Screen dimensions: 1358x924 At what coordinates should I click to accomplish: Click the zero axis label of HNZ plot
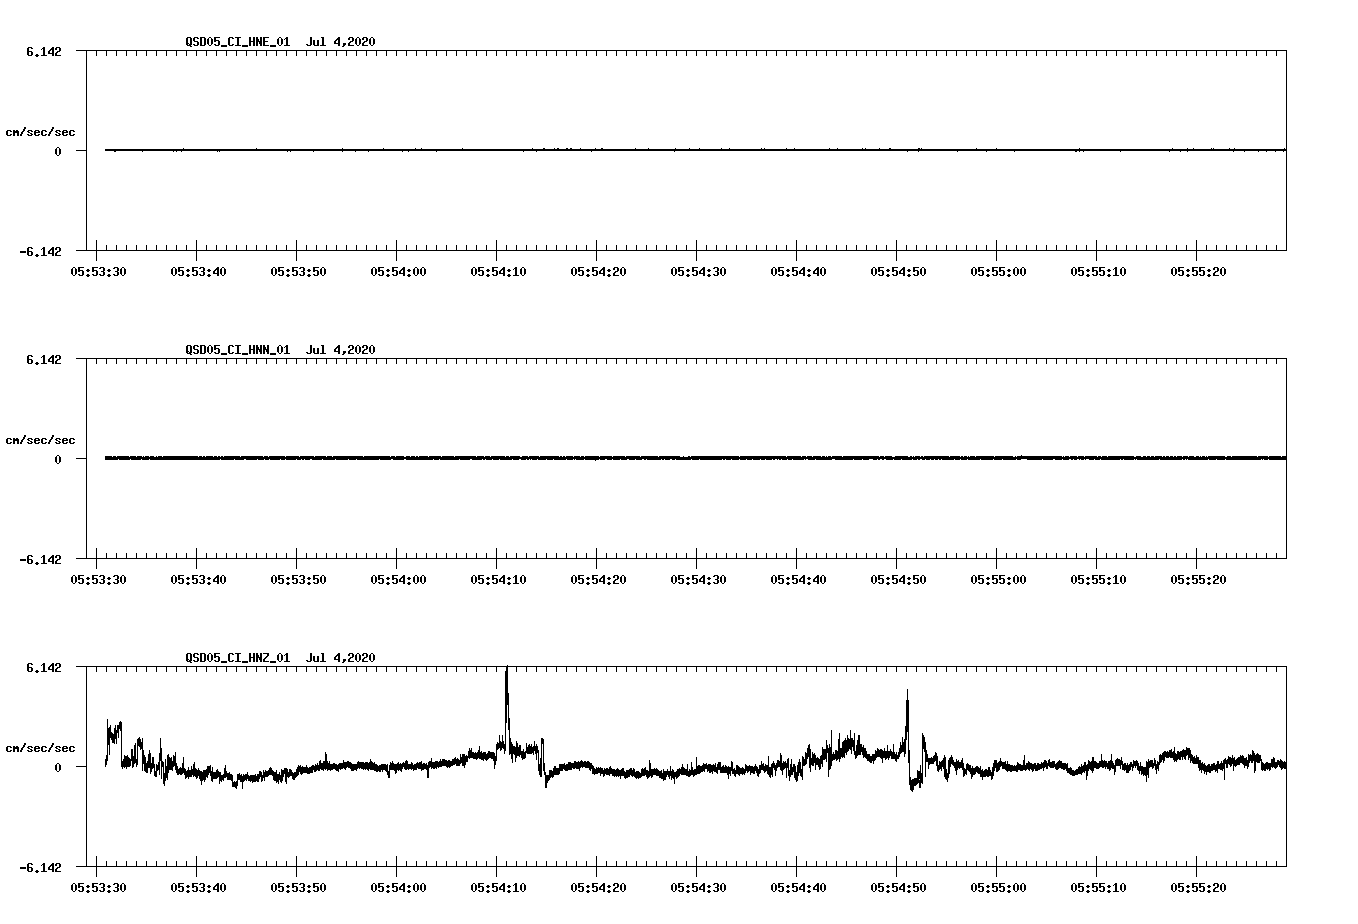pyautogui.click(x=58, y=767)
